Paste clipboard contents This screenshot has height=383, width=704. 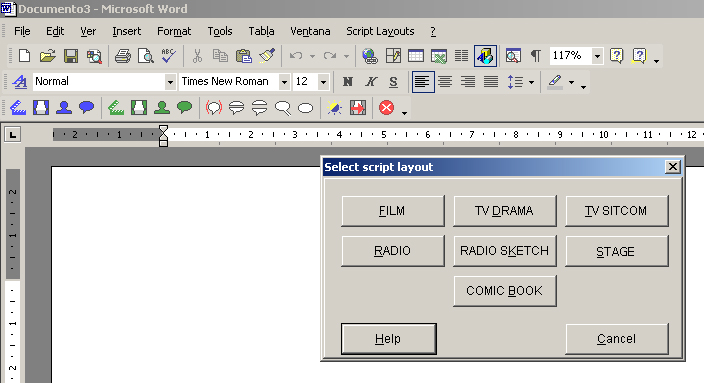pos(243,56)
